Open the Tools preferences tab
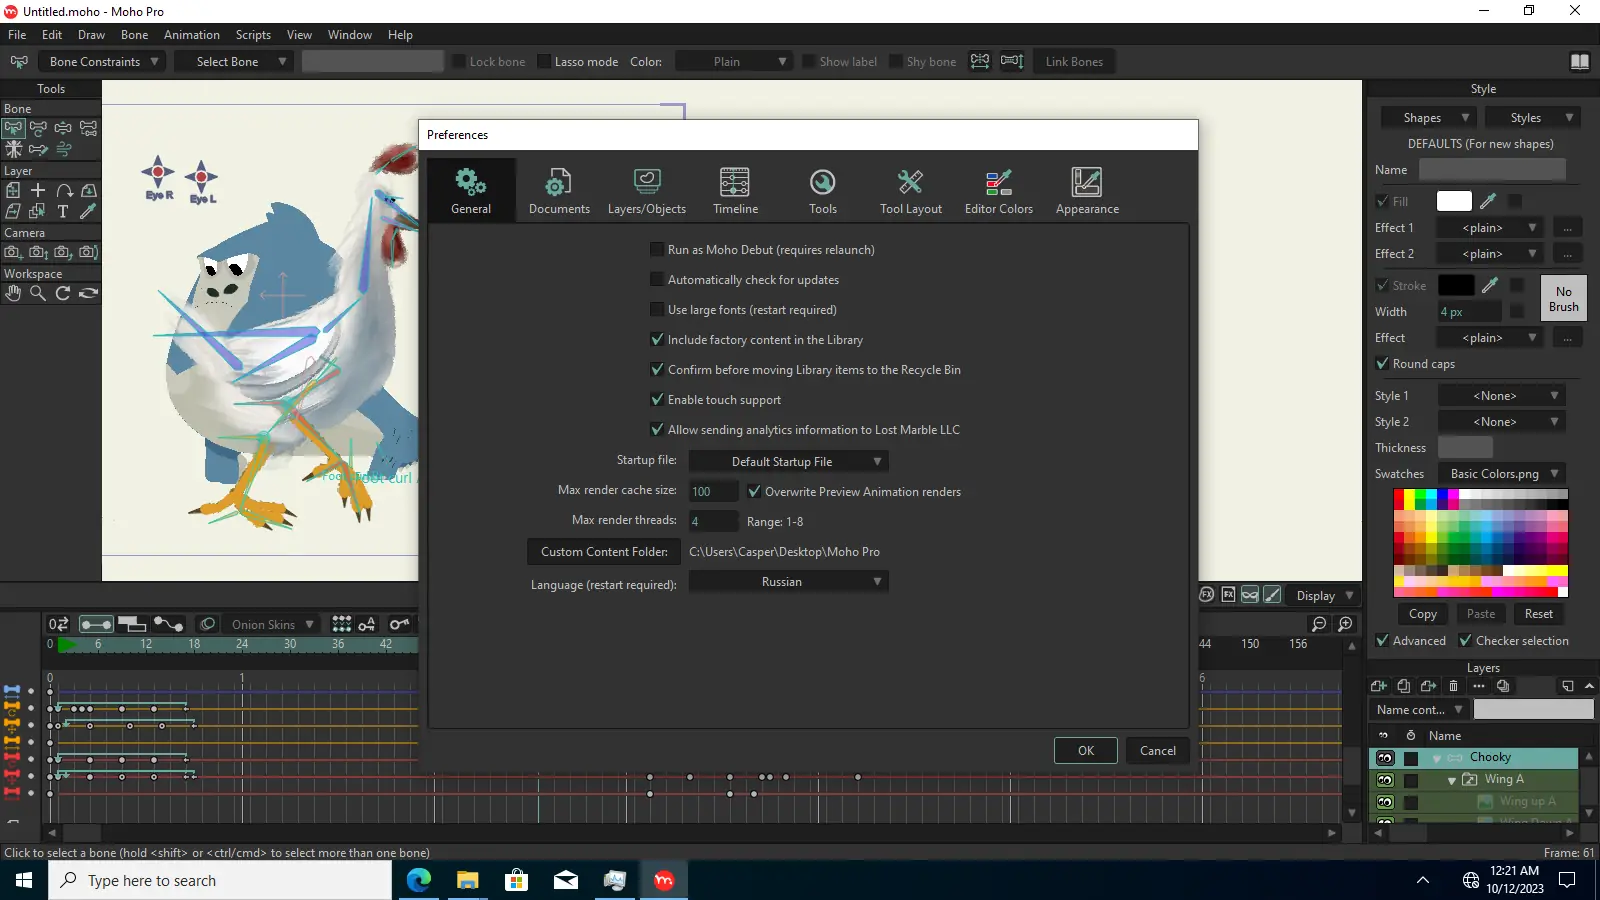The image size is (1600, 900). click(x=823, y=190)
